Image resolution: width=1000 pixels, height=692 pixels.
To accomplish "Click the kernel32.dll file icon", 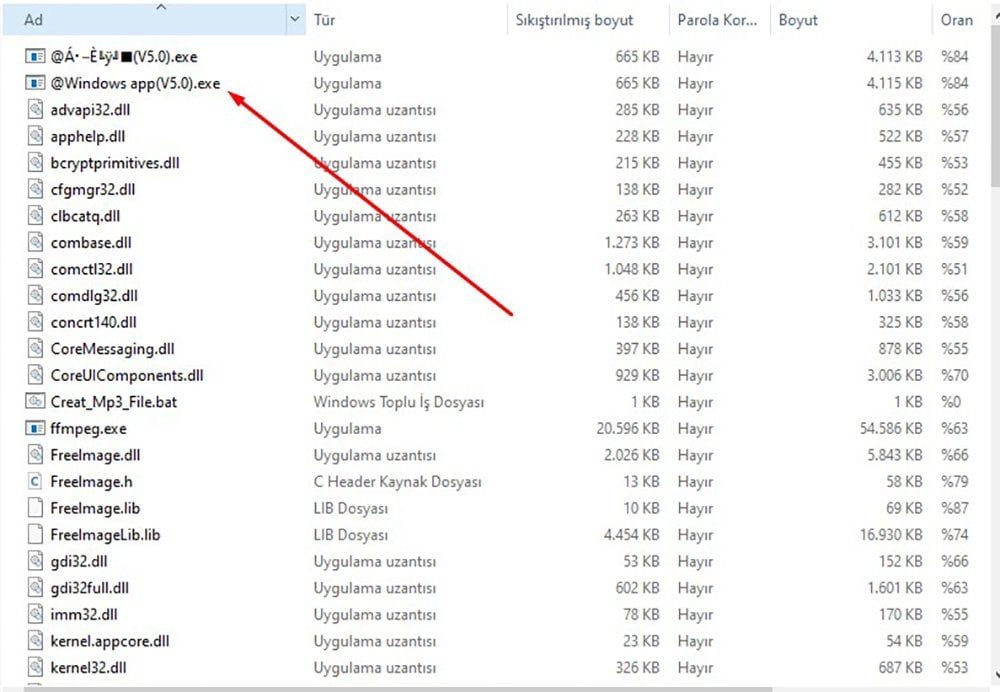I will [x=34, y=667].
